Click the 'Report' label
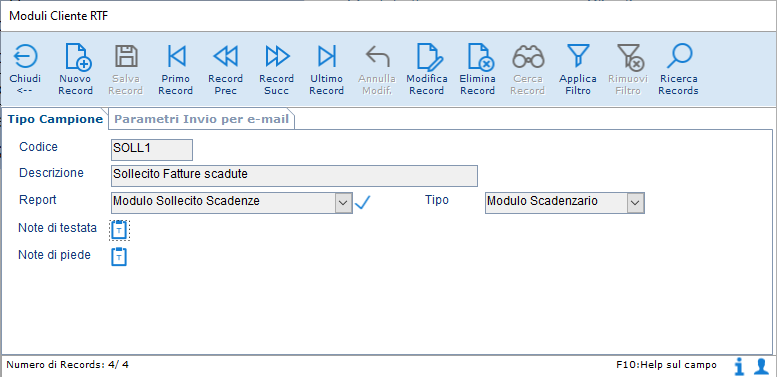The width and height of the screenshot is (777, 377). pyautogui.click(x=38, y=200)
